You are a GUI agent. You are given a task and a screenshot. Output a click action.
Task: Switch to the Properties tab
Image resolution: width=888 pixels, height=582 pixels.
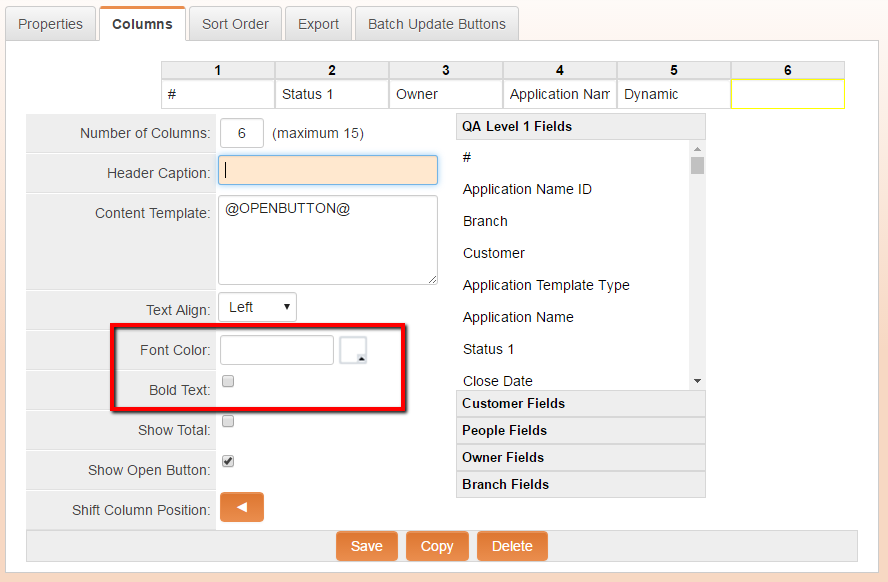[50, 24]
